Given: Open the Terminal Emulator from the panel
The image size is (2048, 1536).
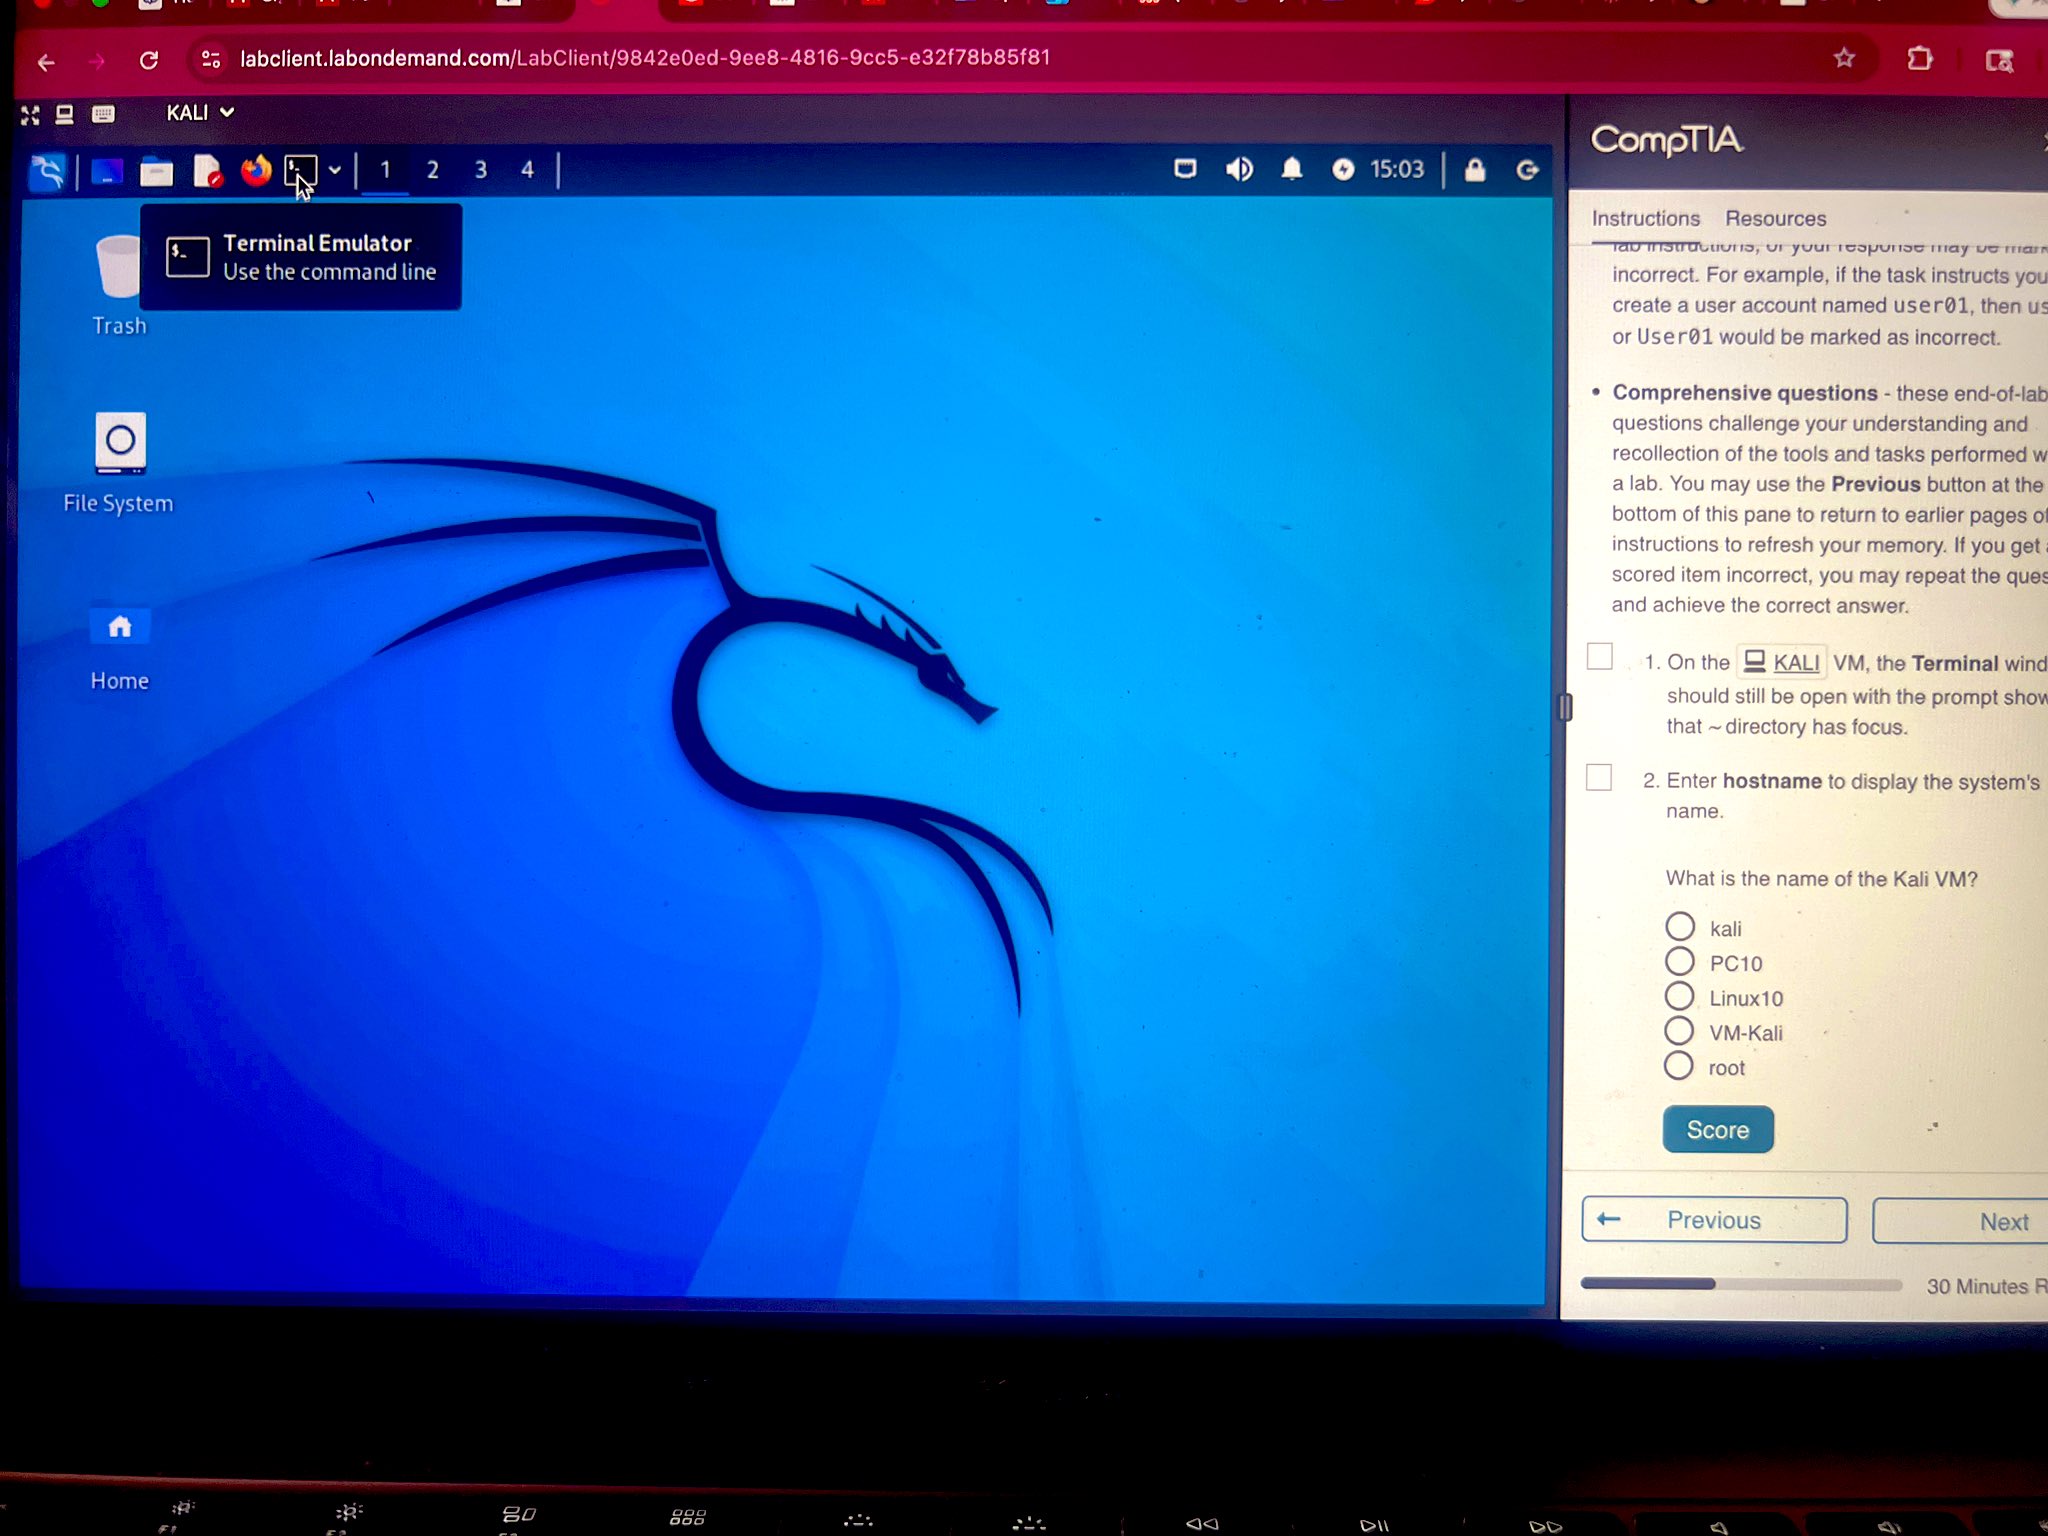Looking at the screenshot, I should 300,171.
